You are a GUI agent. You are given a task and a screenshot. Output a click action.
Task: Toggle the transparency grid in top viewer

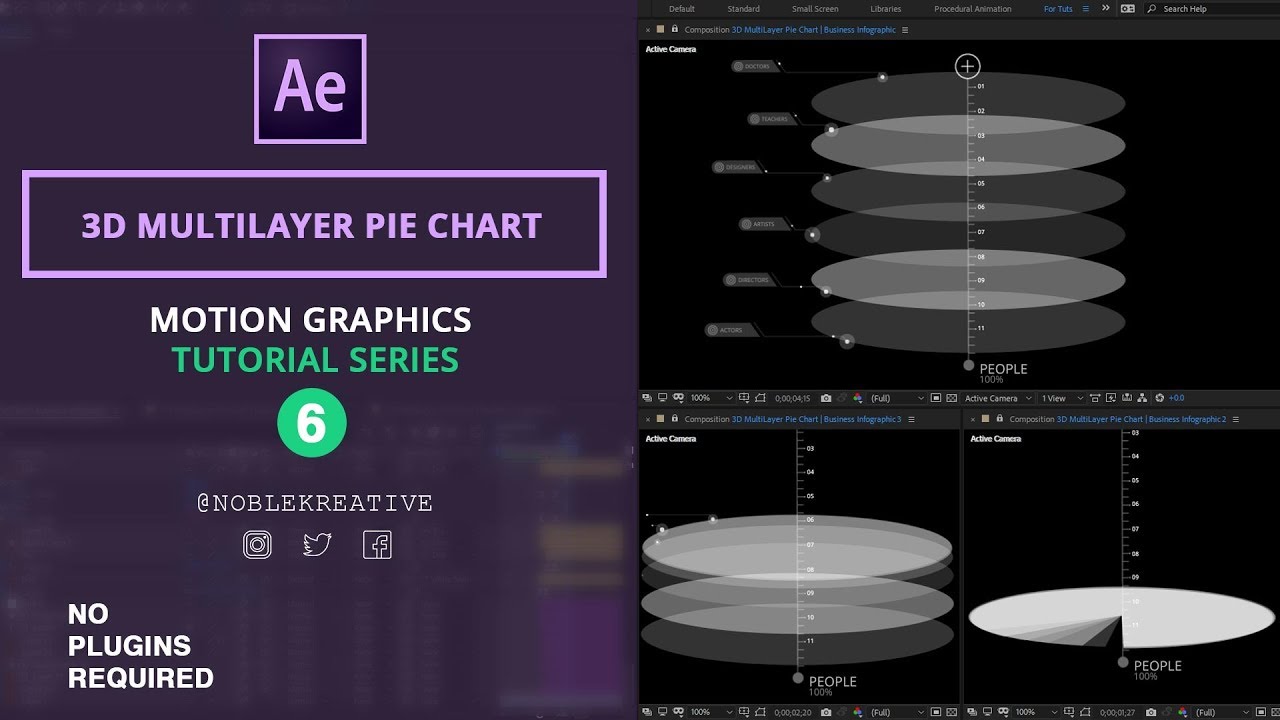[951, 398]
